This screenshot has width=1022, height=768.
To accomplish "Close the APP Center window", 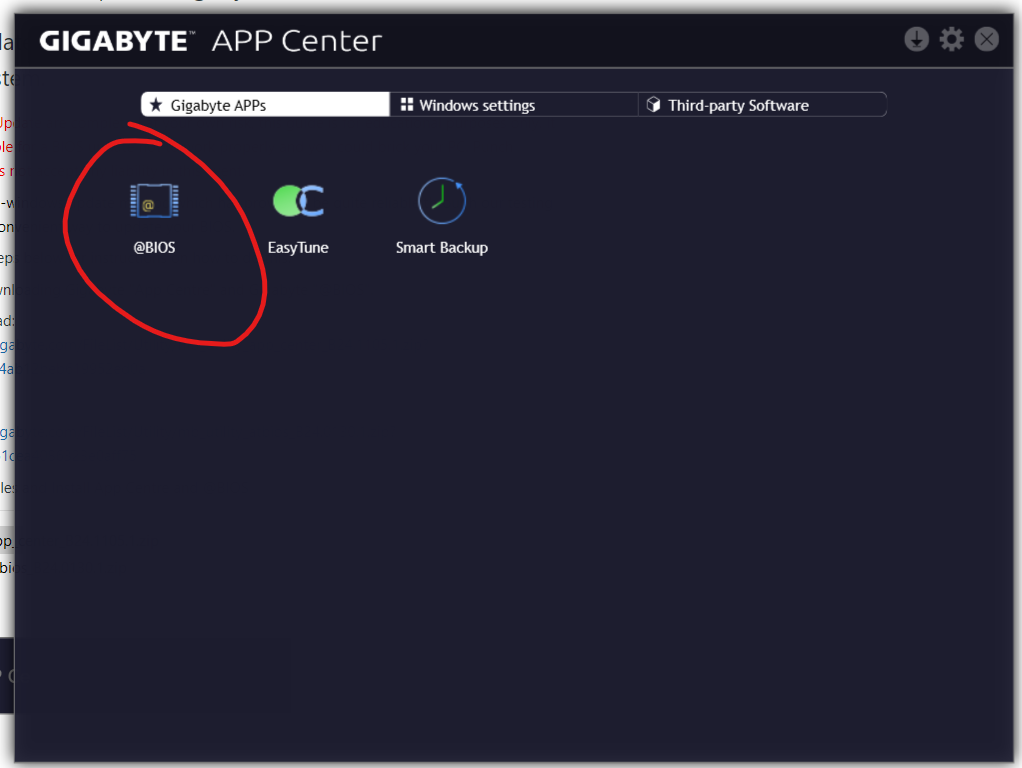I will point(987,39).
